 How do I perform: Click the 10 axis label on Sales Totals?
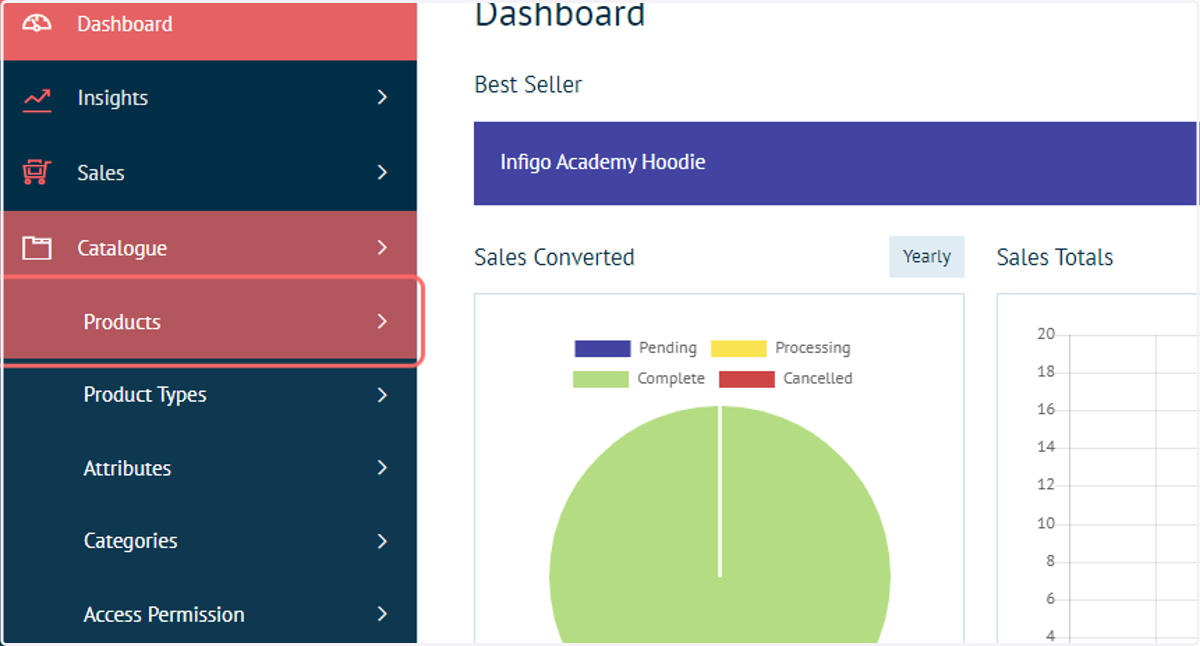tap(1046, 524)
